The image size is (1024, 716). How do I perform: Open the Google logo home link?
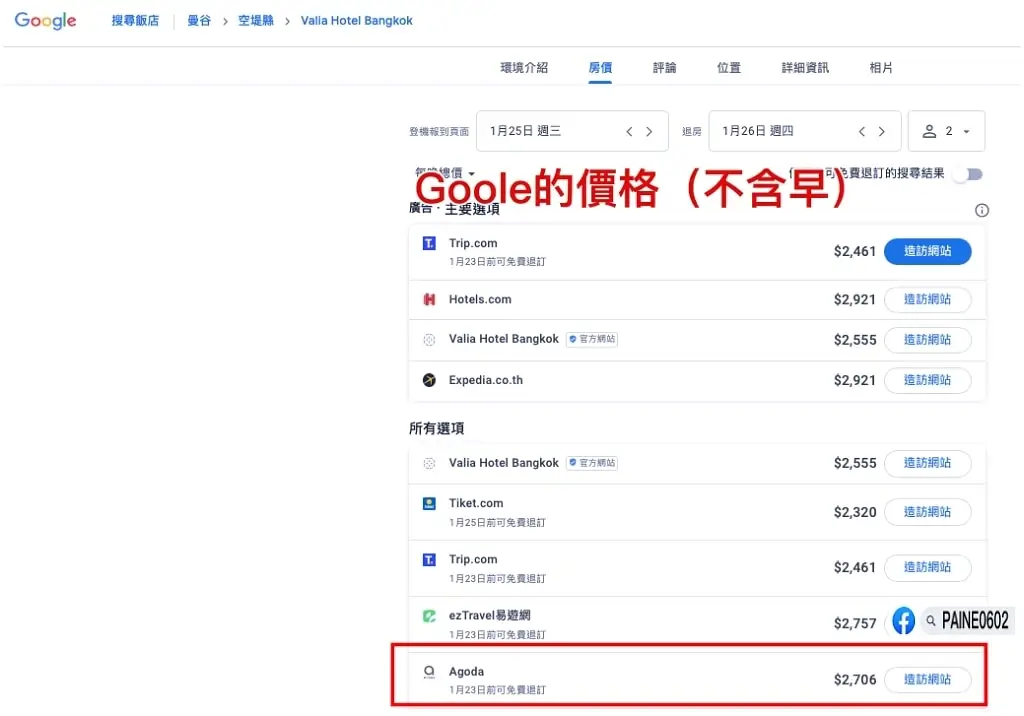[45, 20]
